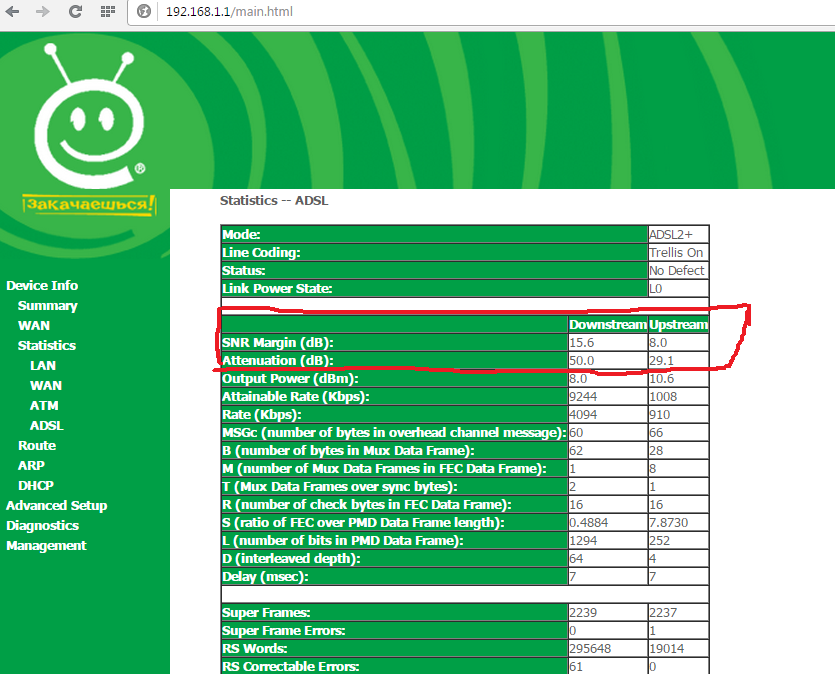Open the ARP page
This screenshot has height=674, width=835.
click(x=31, y=465)
